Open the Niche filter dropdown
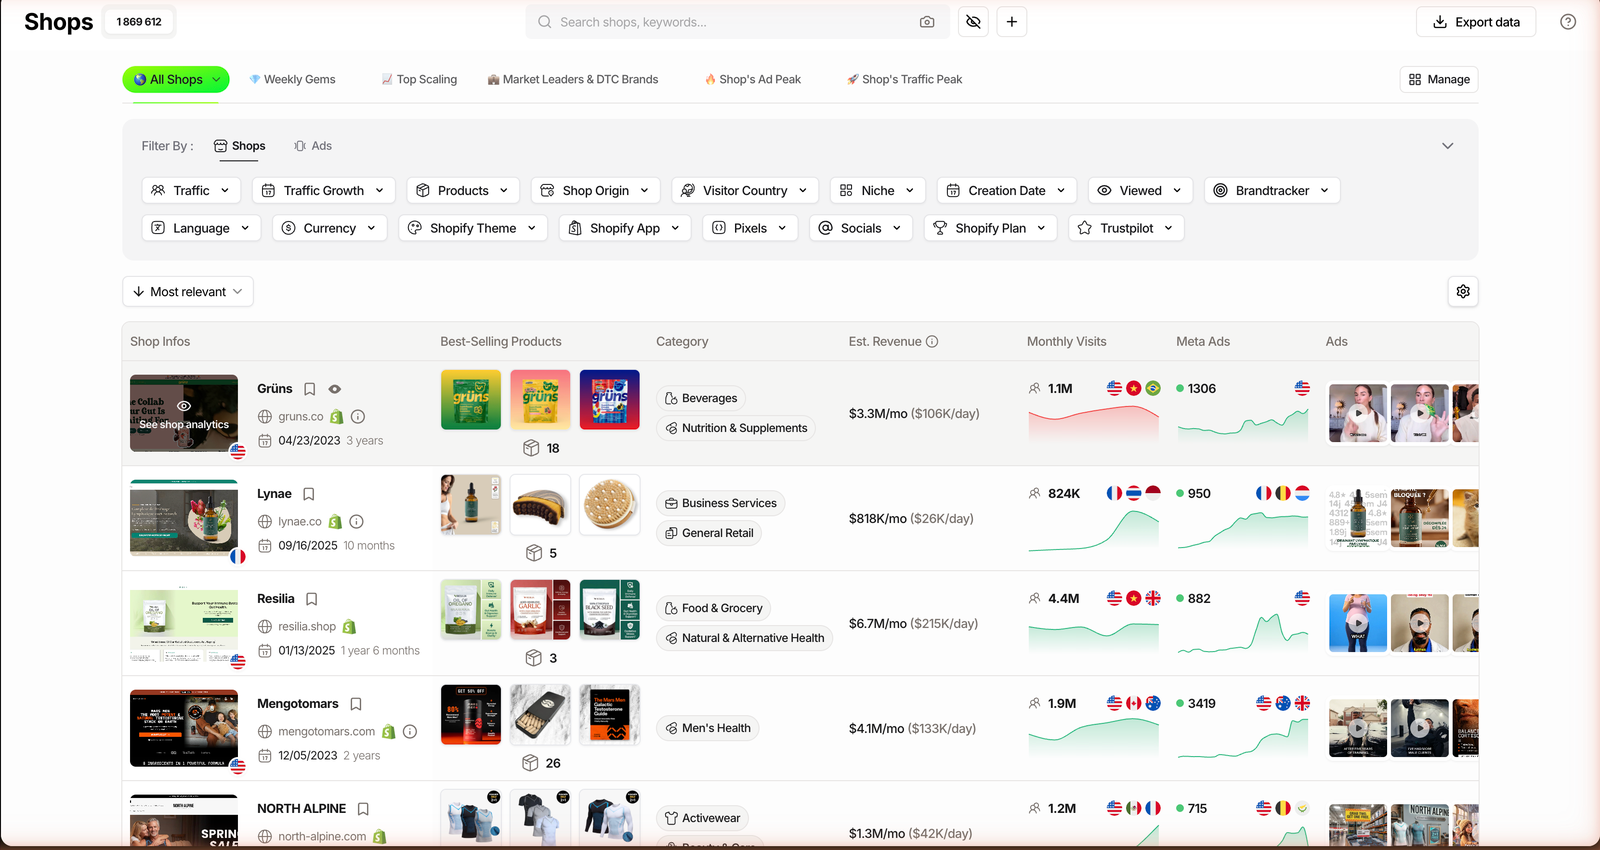This screenshot has height=850, width=1600. tap(877, 190)
